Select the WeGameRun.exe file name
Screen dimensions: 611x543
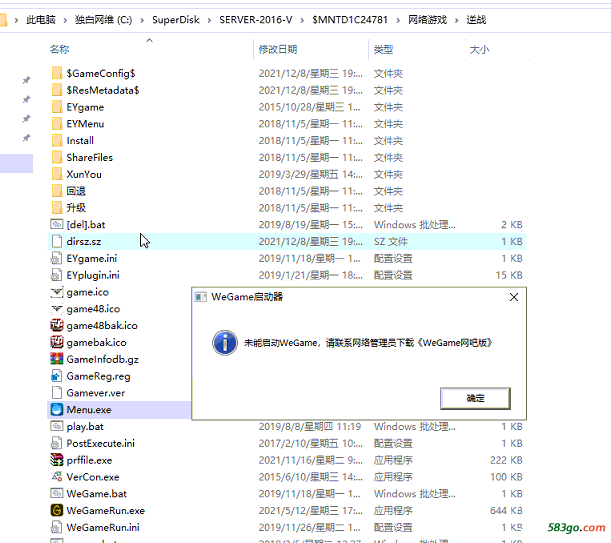coord(106,510)
